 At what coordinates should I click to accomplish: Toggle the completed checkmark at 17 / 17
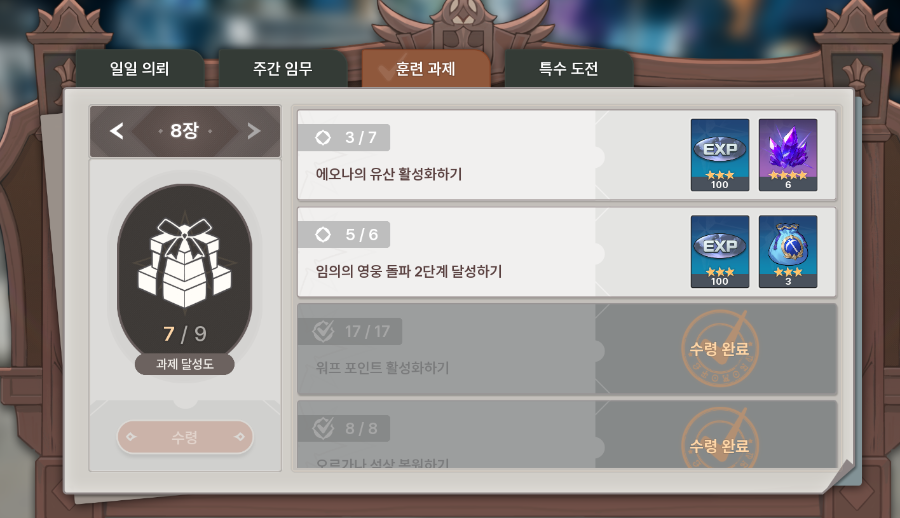323,331
